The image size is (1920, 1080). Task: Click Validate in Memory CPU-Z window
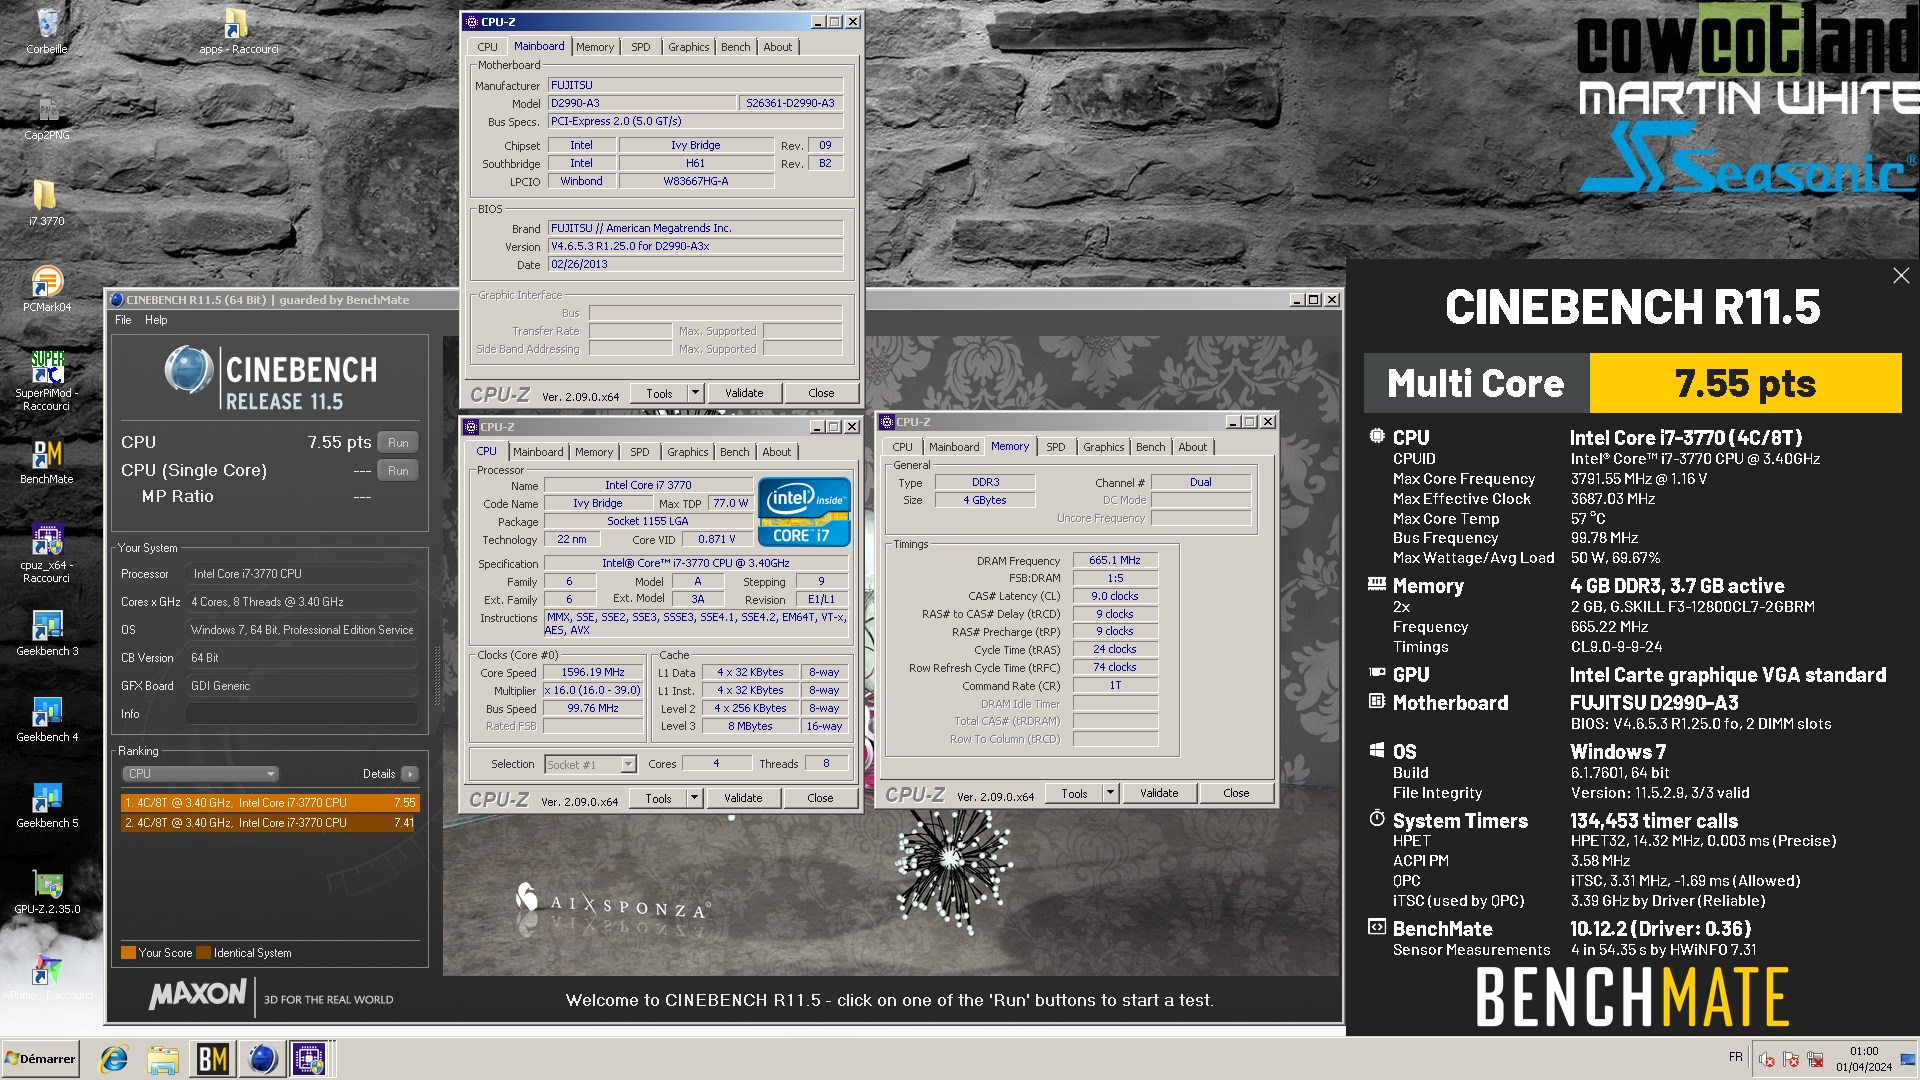1159,793
